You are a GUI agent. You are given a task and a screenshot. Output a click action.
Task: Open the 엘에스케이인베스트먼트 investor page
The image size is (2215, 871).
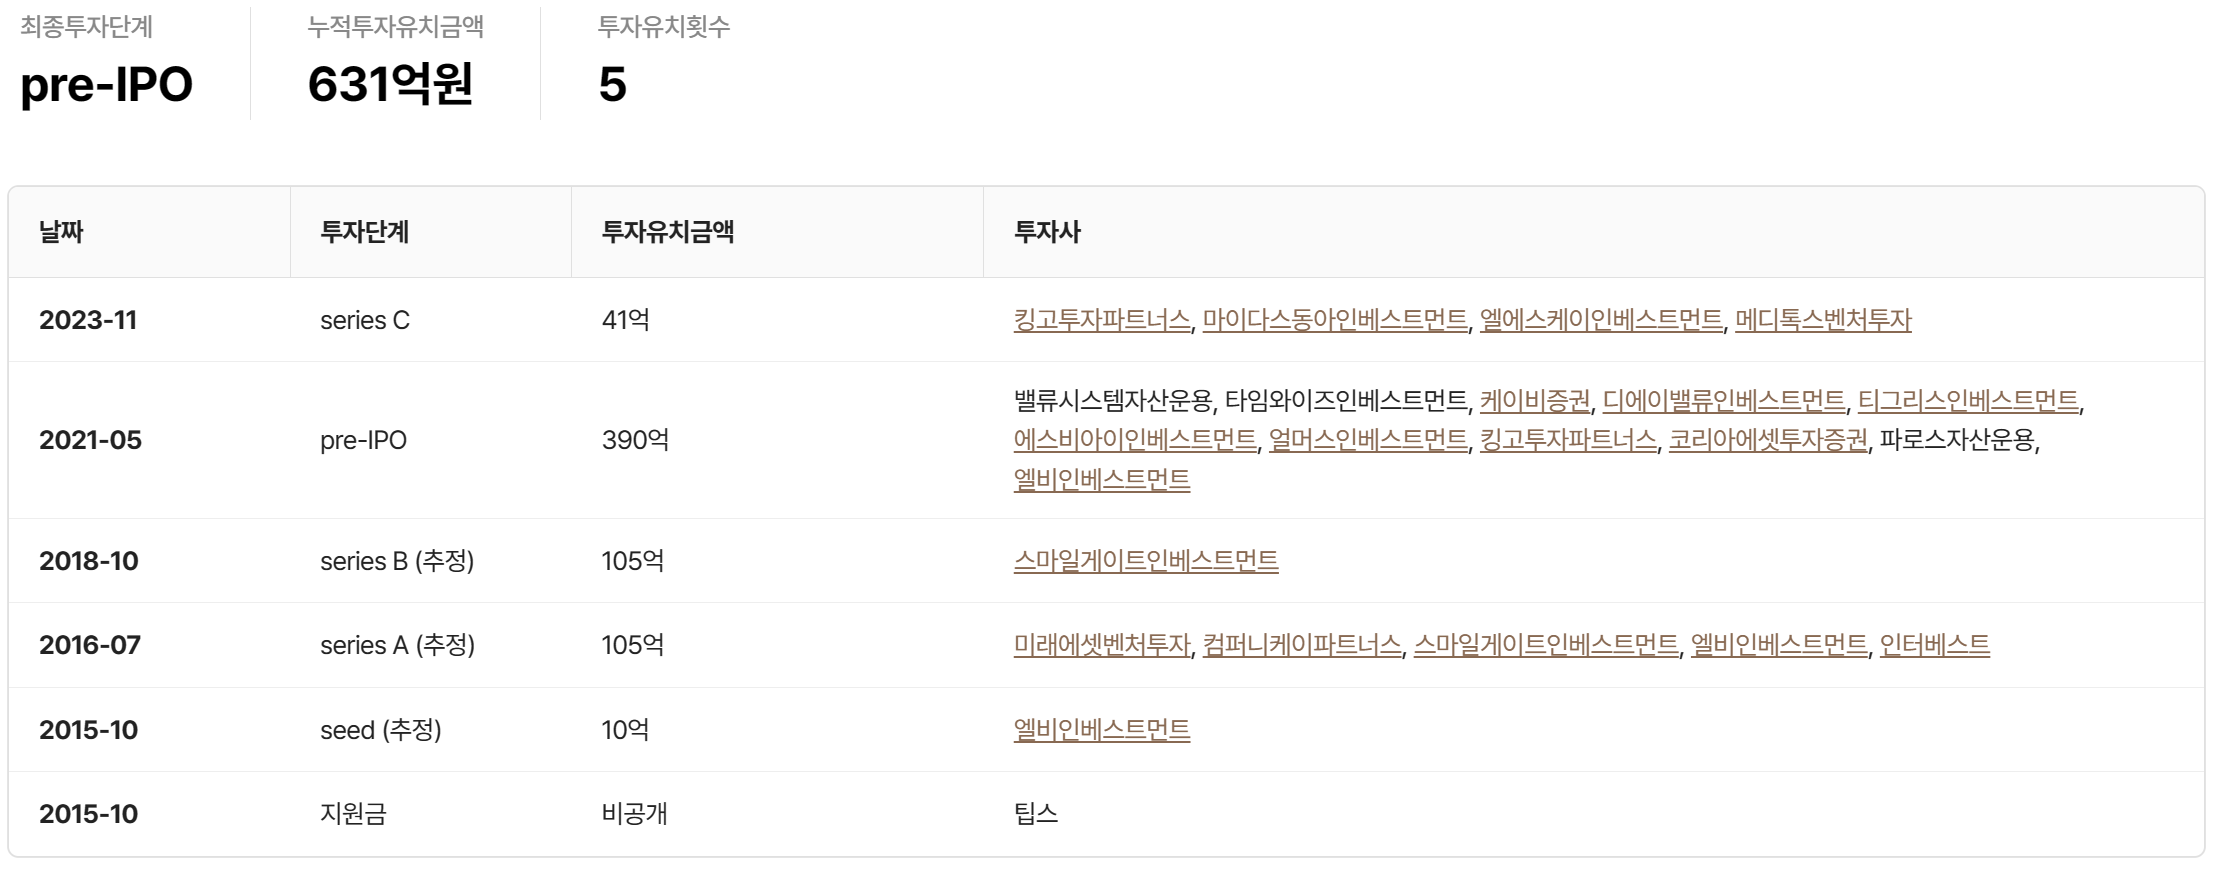pyautogui.click(x=1600, y=320)
